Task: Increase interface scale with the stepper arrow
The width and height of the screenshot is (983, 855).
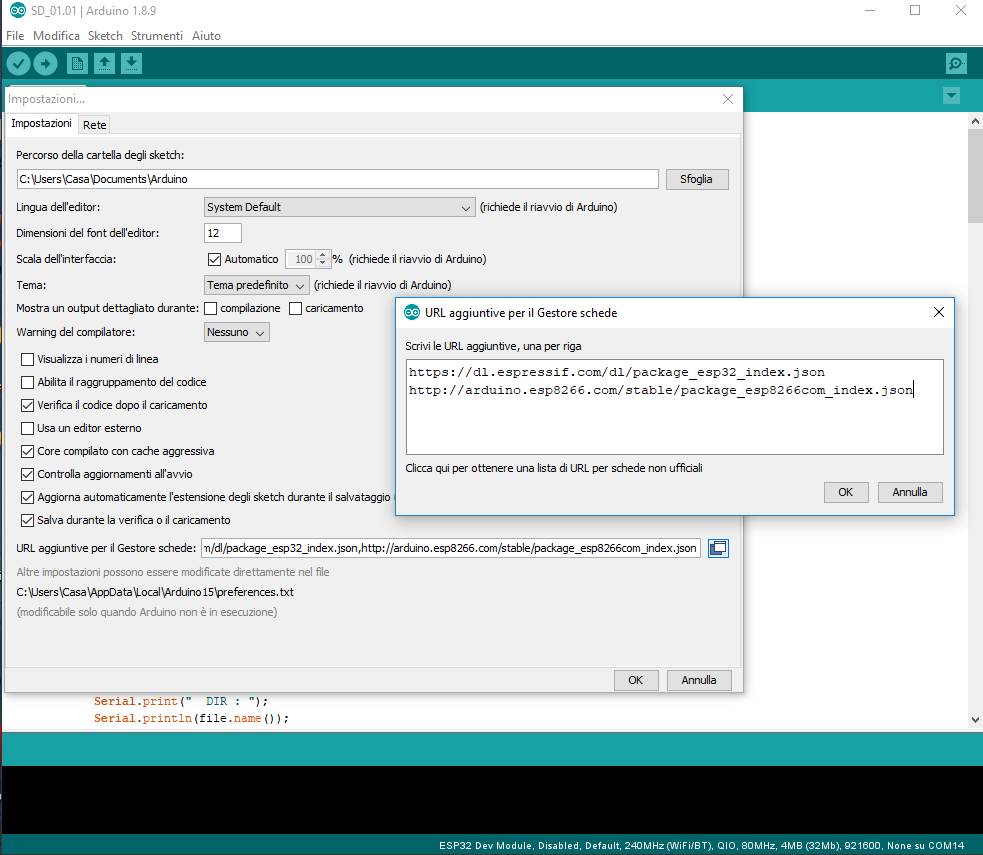Action: 320,255
